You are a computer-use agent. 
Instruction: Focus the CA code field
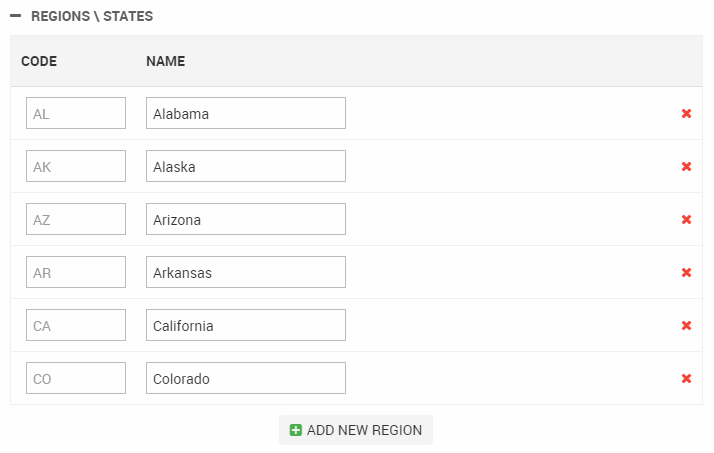tap(76, 326)
